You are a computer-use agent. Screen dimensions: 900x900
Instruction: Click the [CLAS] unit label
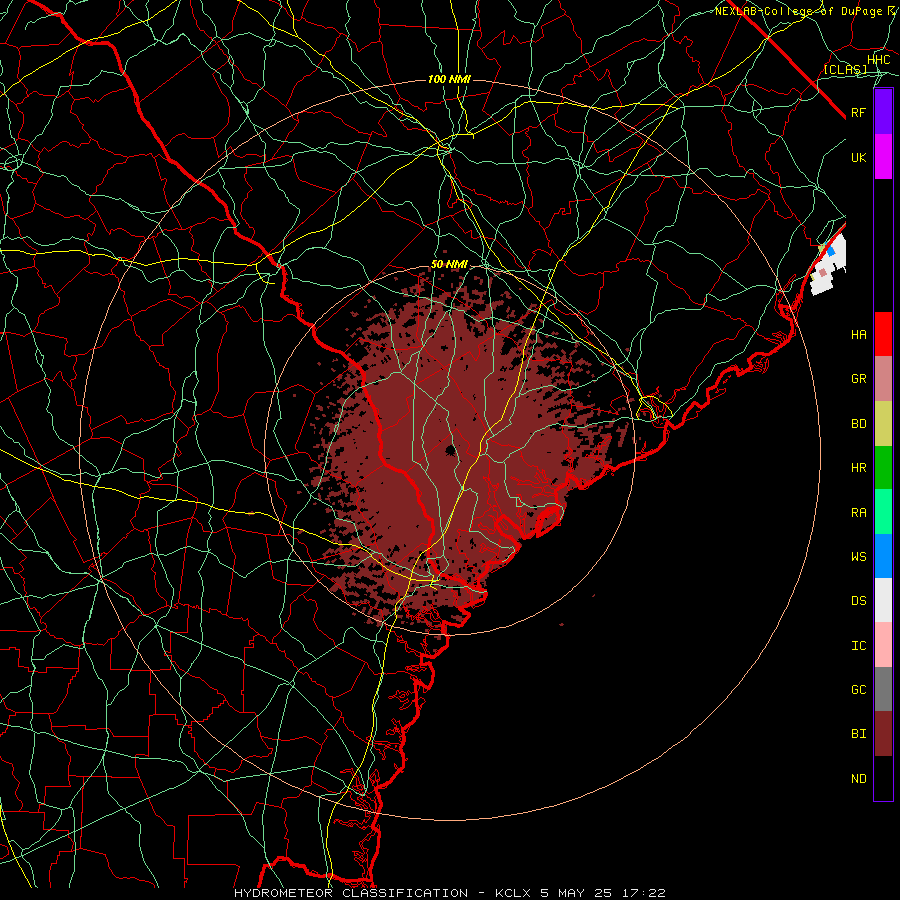coord(845,69)
